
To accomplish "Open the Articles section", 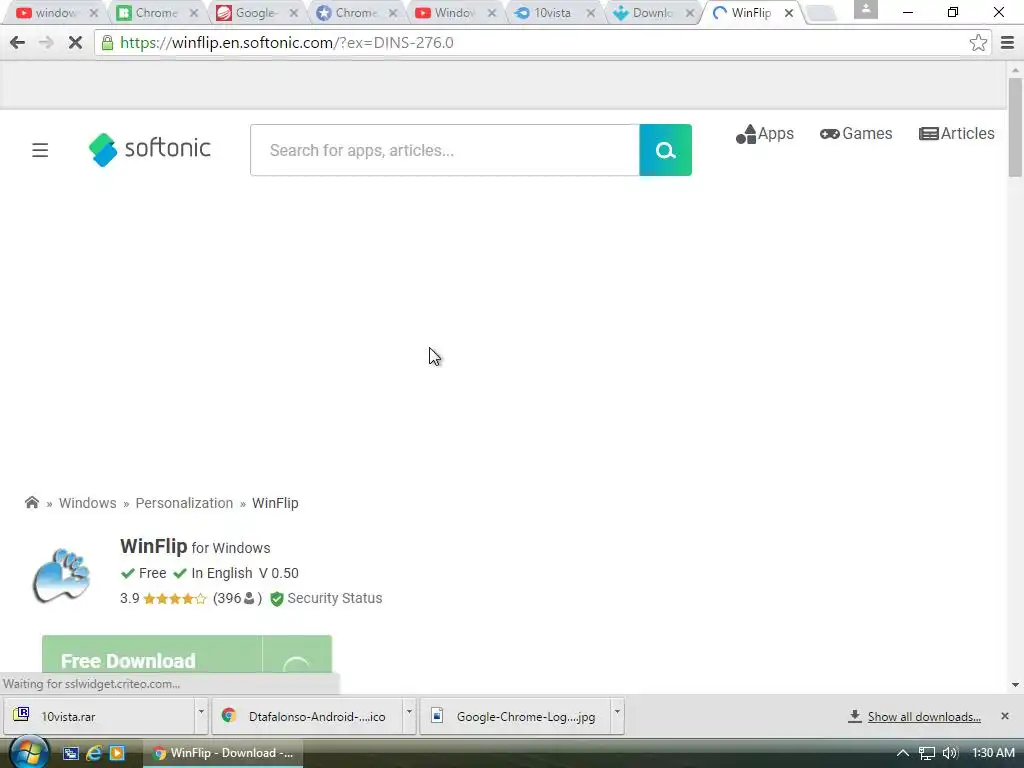I will pyautogui.click(x=957, y=134).
